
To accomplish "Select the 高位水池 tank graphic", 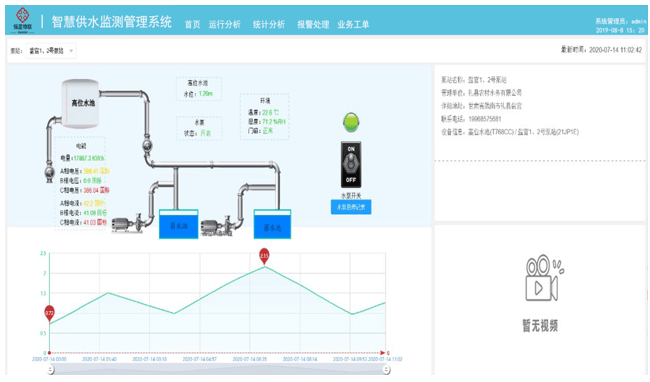I will point(80,103).
